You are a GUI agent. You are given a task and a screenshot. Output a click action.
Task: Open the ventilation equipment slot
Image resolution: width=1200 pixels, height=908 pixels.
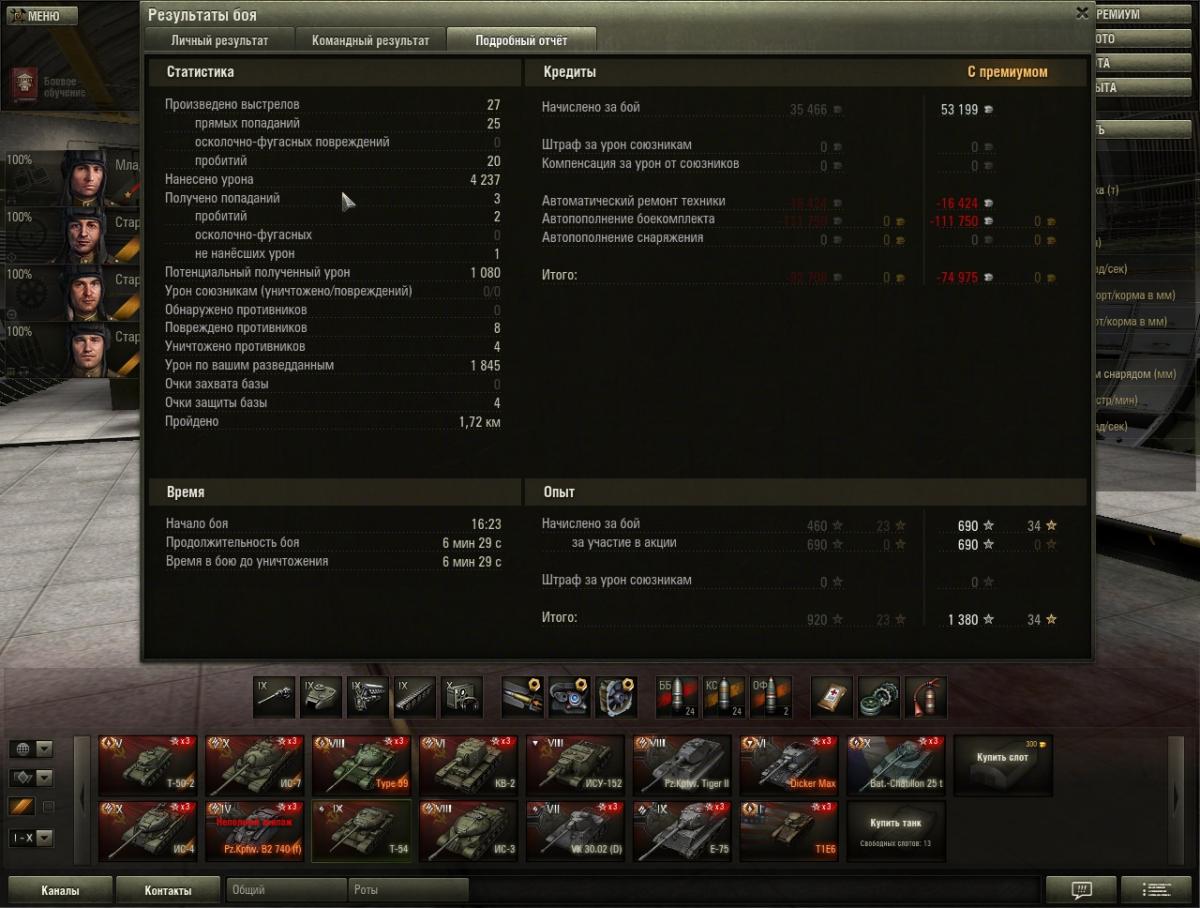tap(615, 697)
